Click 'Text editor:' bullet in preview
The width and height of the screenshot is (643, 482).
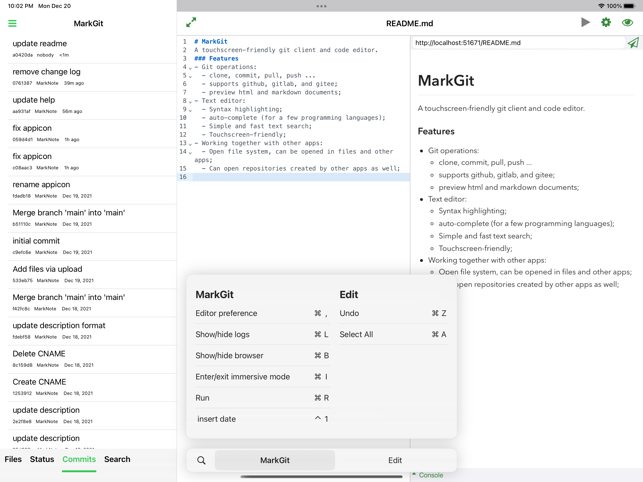pyautogui.click(x=447, y=199)
